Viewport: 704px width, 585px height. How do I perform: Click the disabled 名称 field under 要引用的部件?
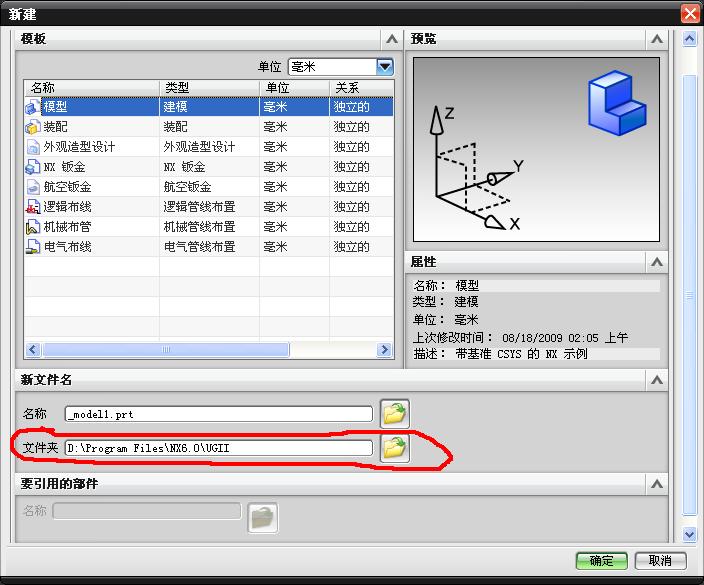(147, 511)
